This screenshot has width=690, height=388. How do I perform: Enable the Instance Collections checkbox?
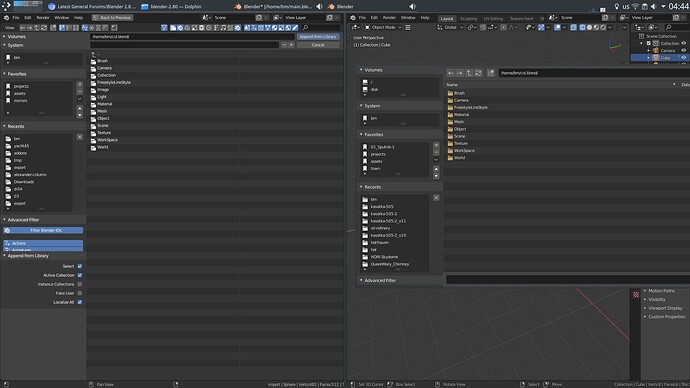tap(80, 284)
